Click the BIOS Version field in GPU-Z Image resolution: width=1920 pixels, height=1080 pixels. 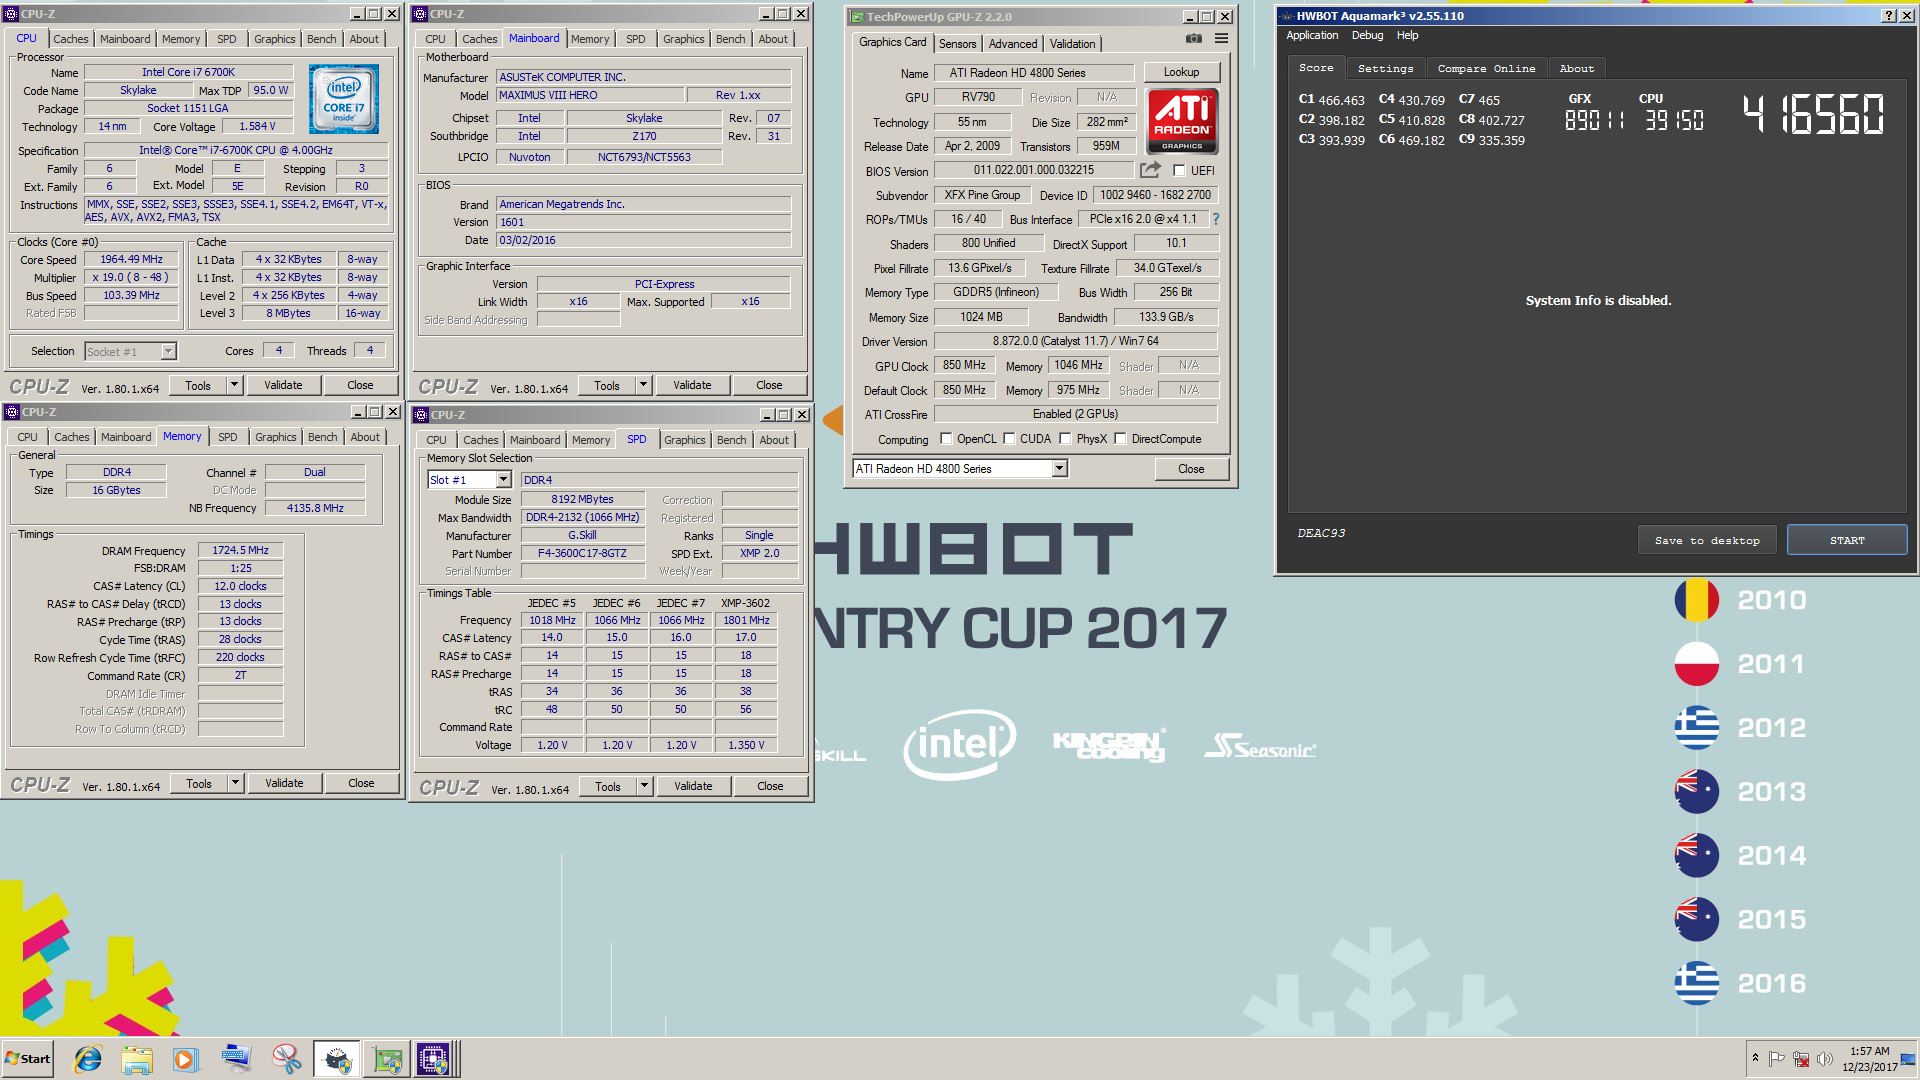tap(1034, 170)
